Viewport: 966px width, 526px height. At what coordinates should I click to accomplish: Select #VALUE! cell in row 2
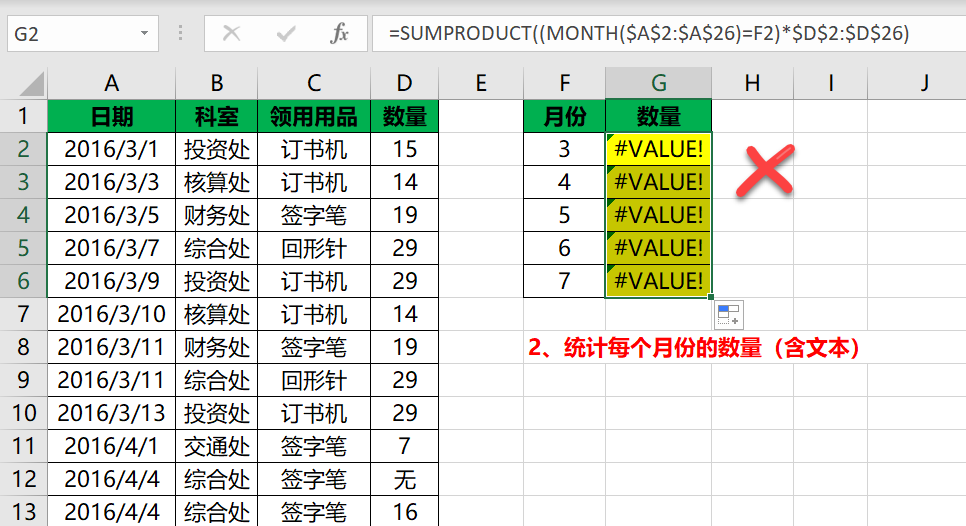pyautogui.click(x=659, y=149)
